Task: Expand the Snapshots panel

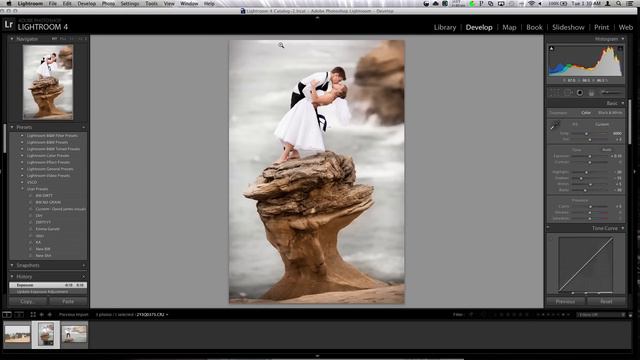Action: point(12,265)
